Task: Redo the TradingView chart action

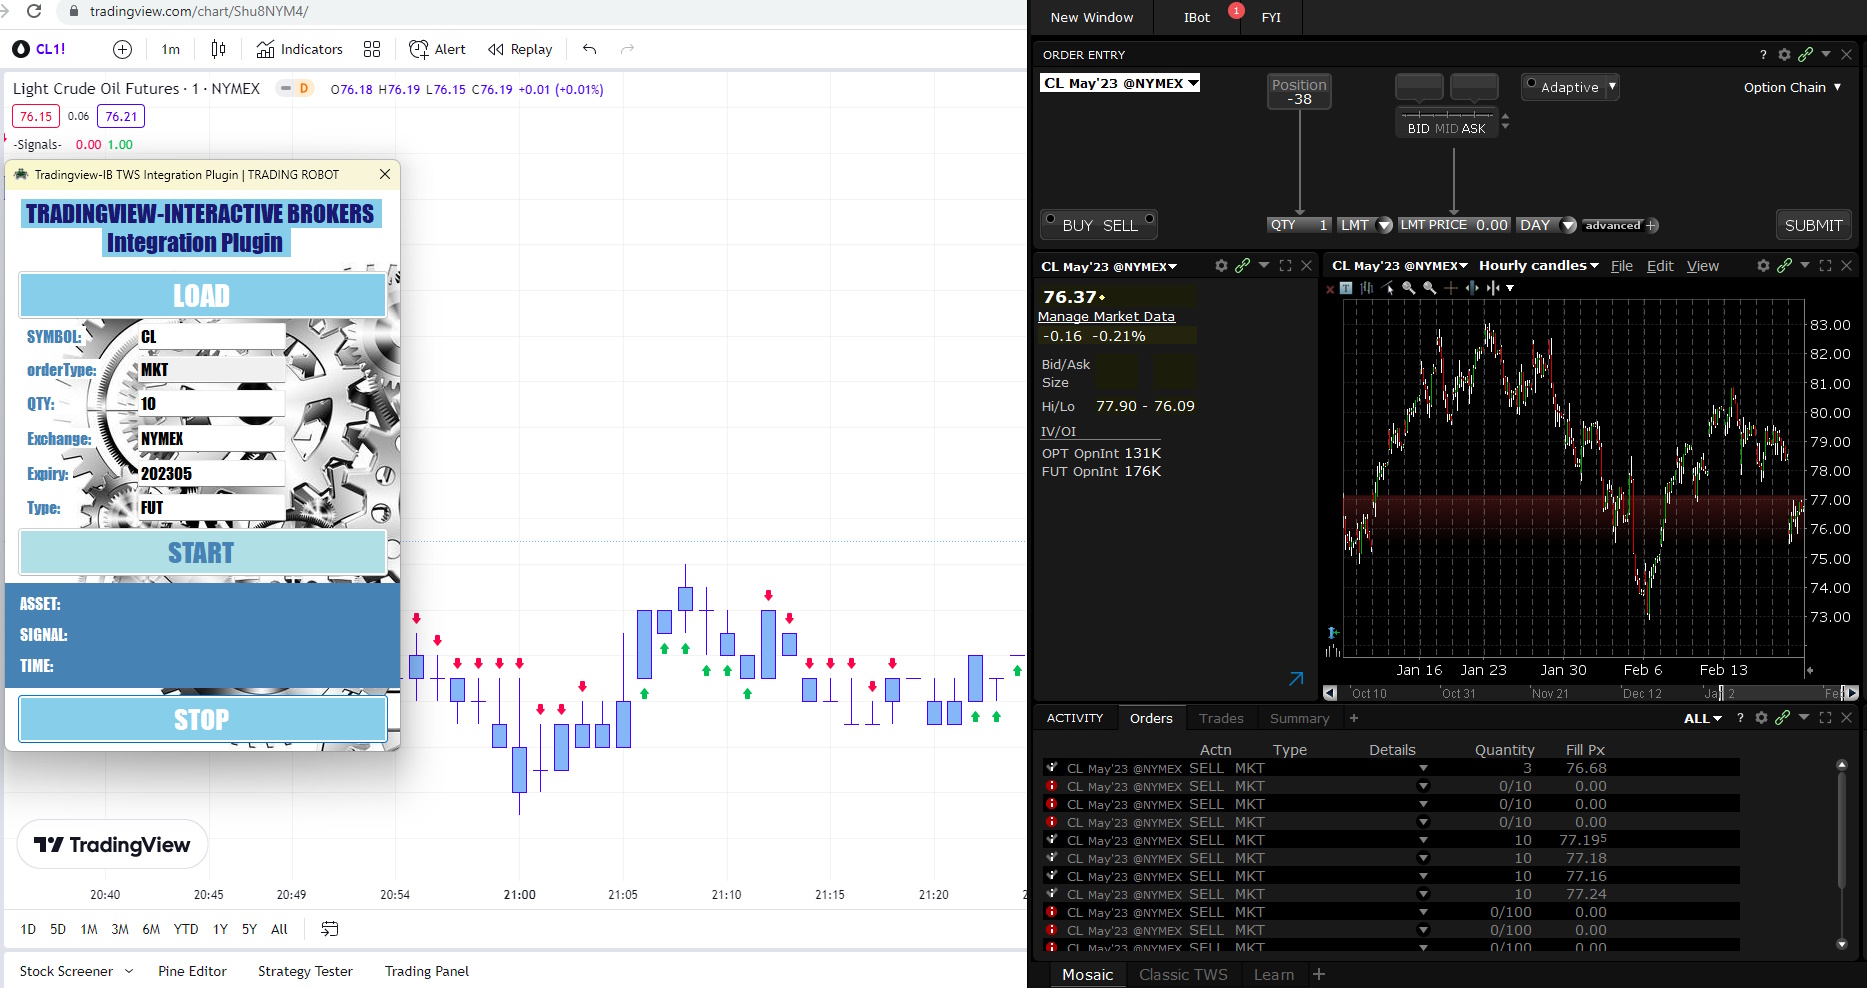Action: pyautogui.click(x=627, y=49)
